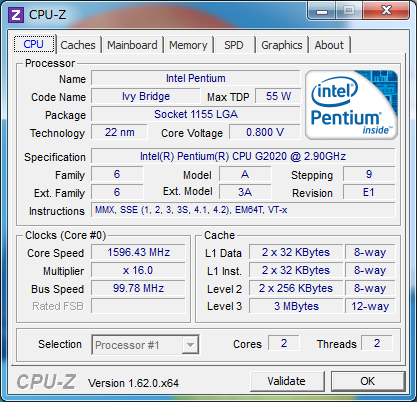Click the Model value A
This screenshot has height=402, width=417.
pyautogui.click(x=245, y=174)
